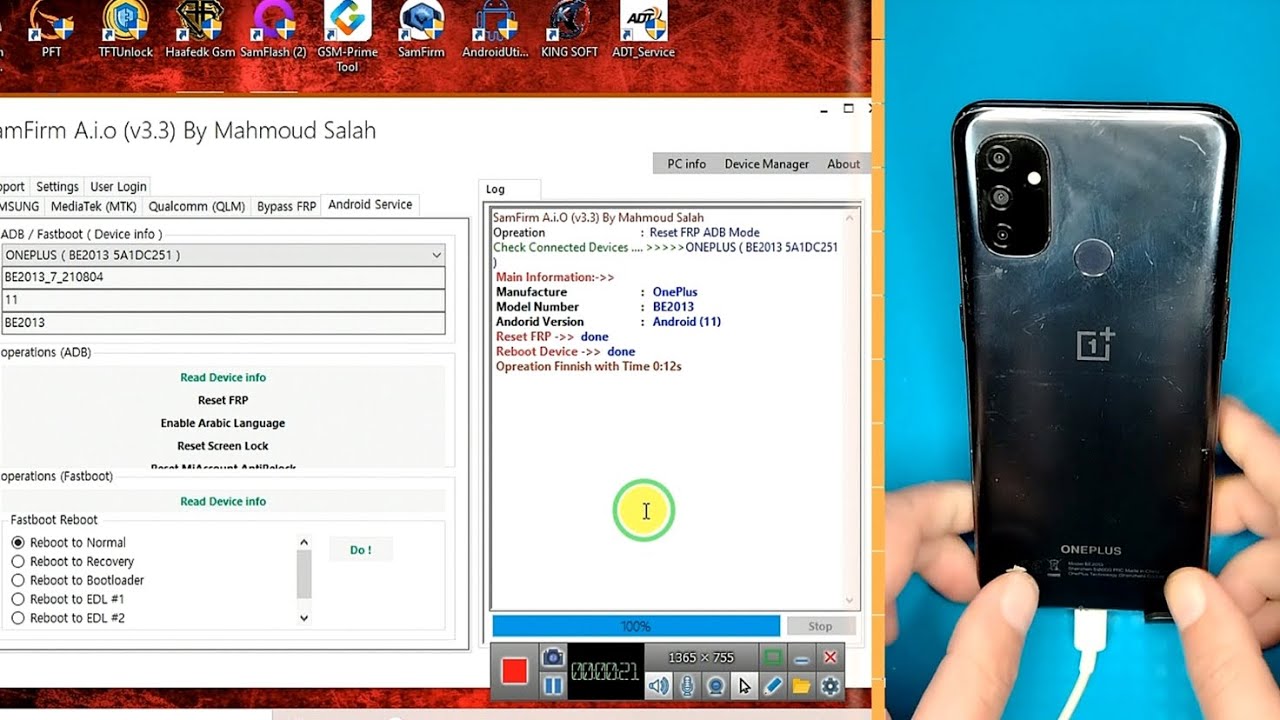Open the AndroidUtility desktop shortcut
Viewport: 1280px width, 720px height.
(495, 30)
